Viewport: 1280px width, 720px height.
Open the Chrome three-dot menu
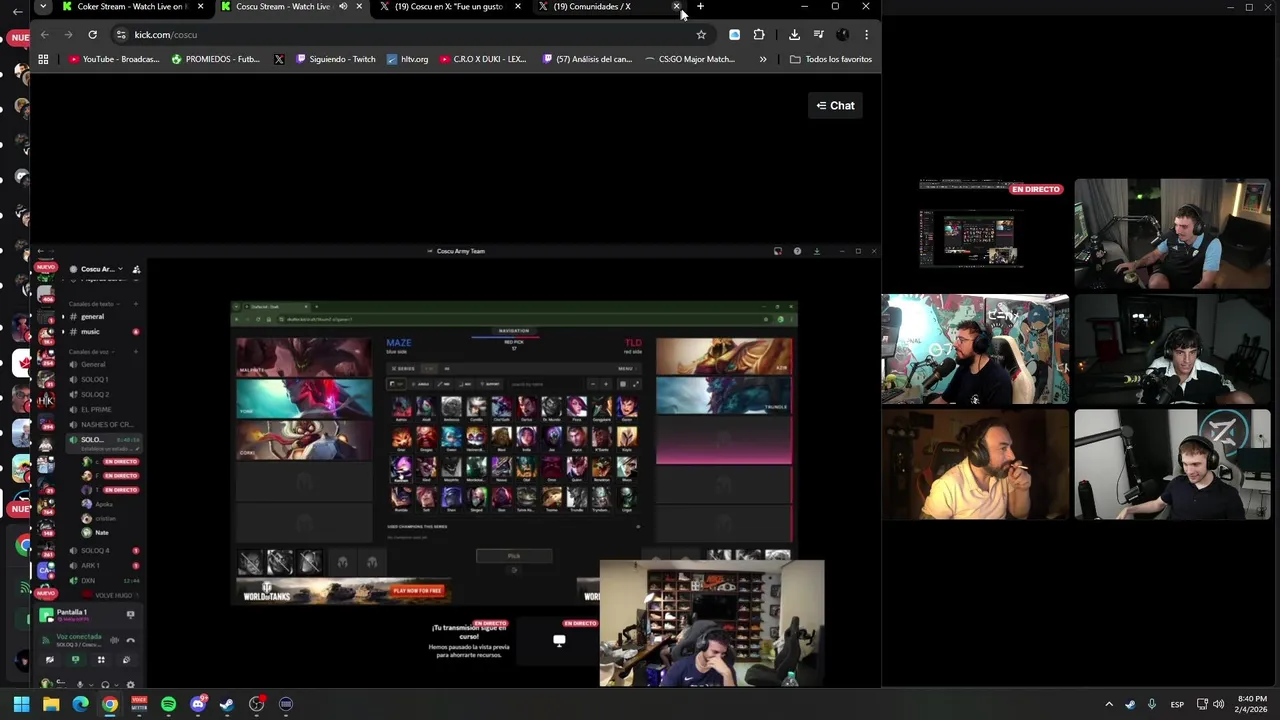click(866, 35)
